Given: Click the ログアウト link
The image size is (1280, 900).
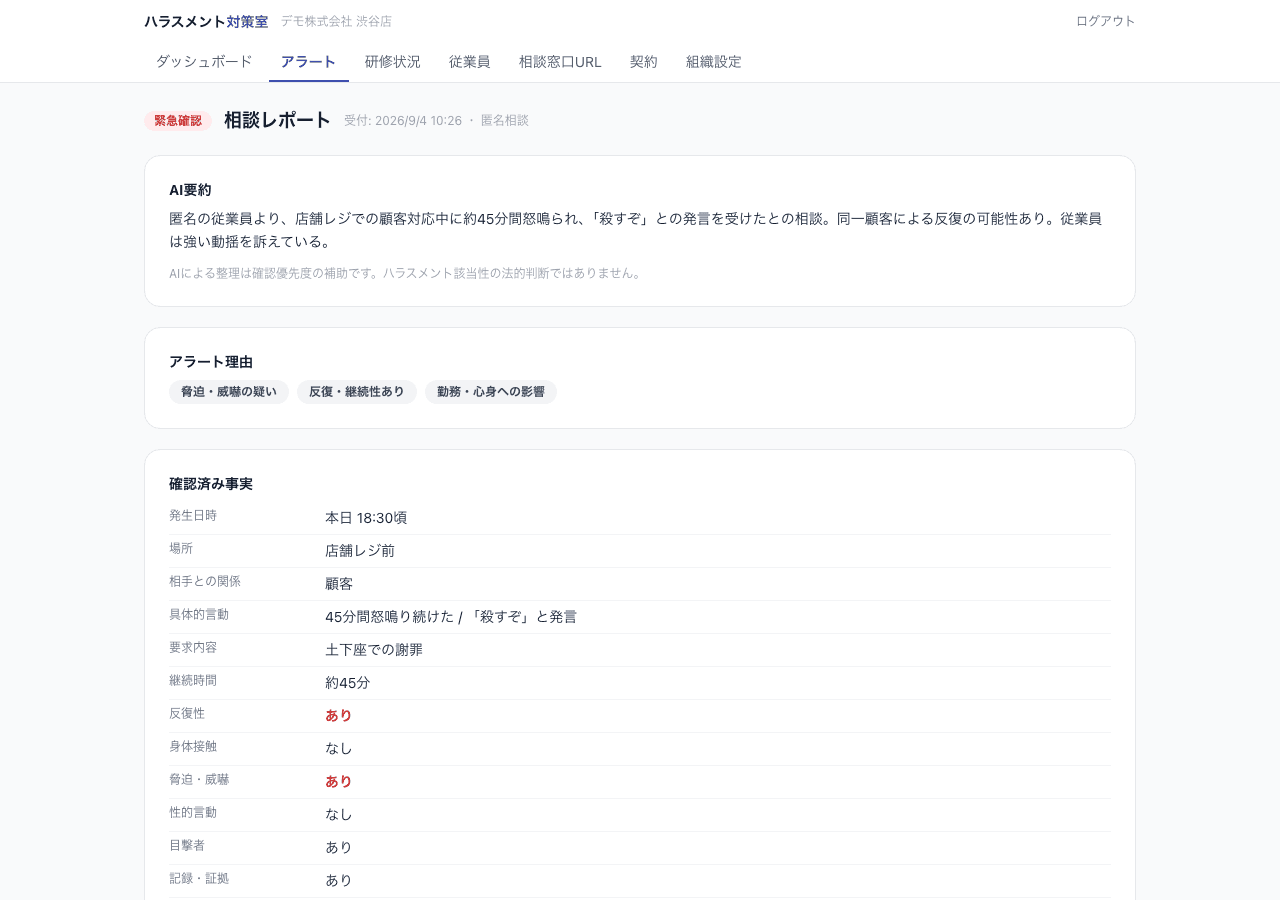Looking at the screenshot, I should (1105, 21).
